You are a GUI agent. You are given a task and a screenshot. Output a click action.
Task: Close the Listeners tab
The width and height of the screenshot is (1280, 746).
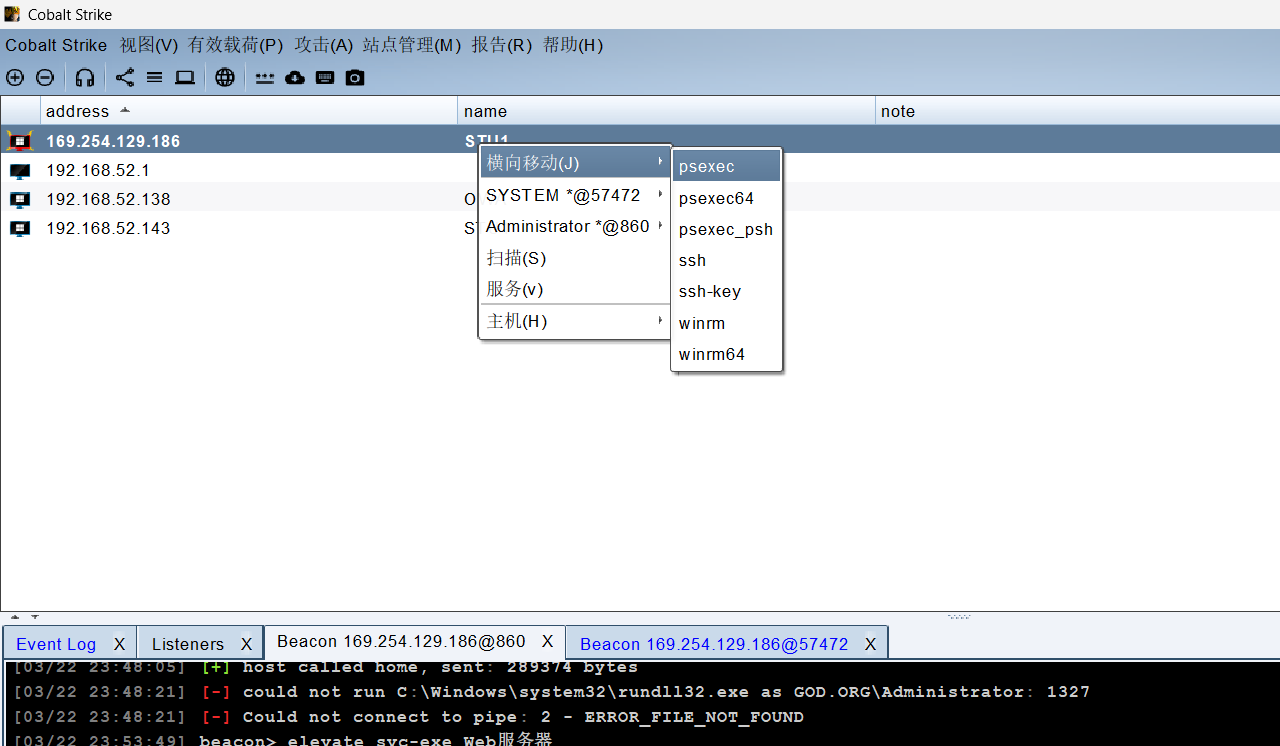(x=246, y=644)
